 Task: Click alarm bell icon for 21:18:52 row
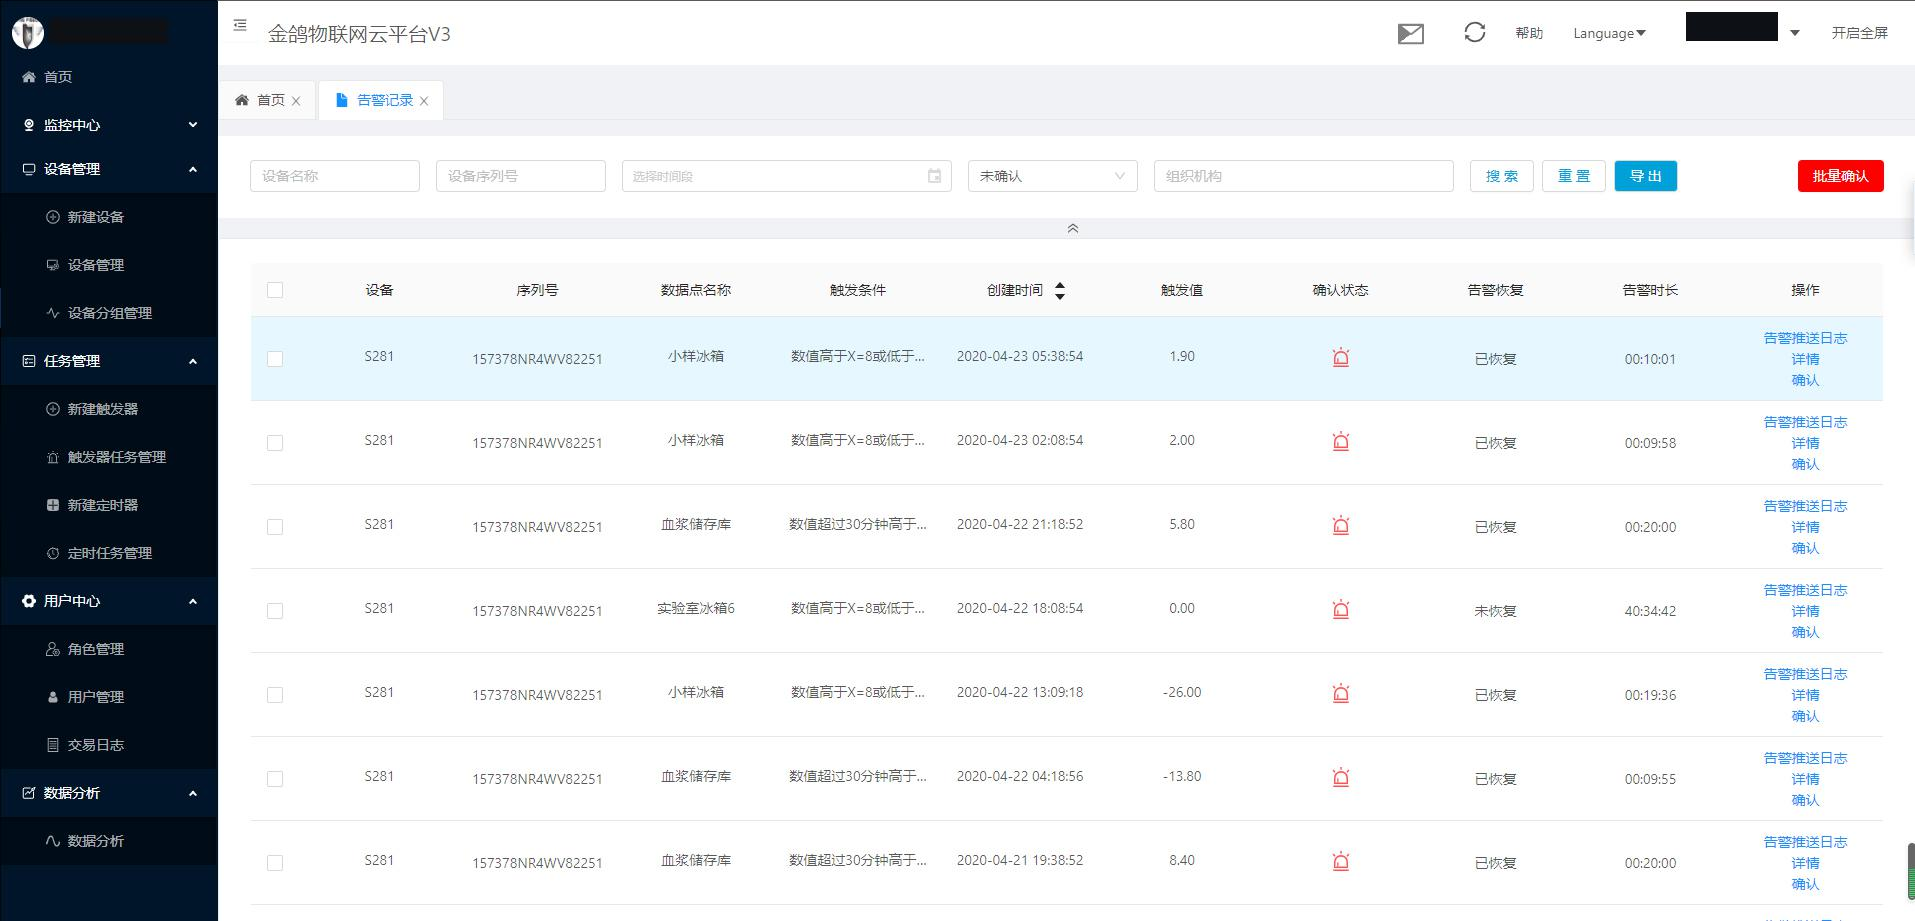click(1341, 525)
